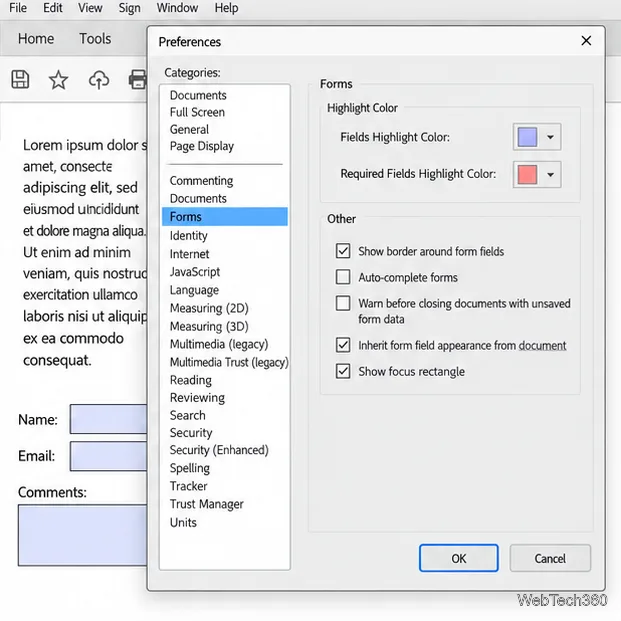Click the Name form field in document
Image resolution: width=621 pixels, height=621 pixels.
point(109,419)
